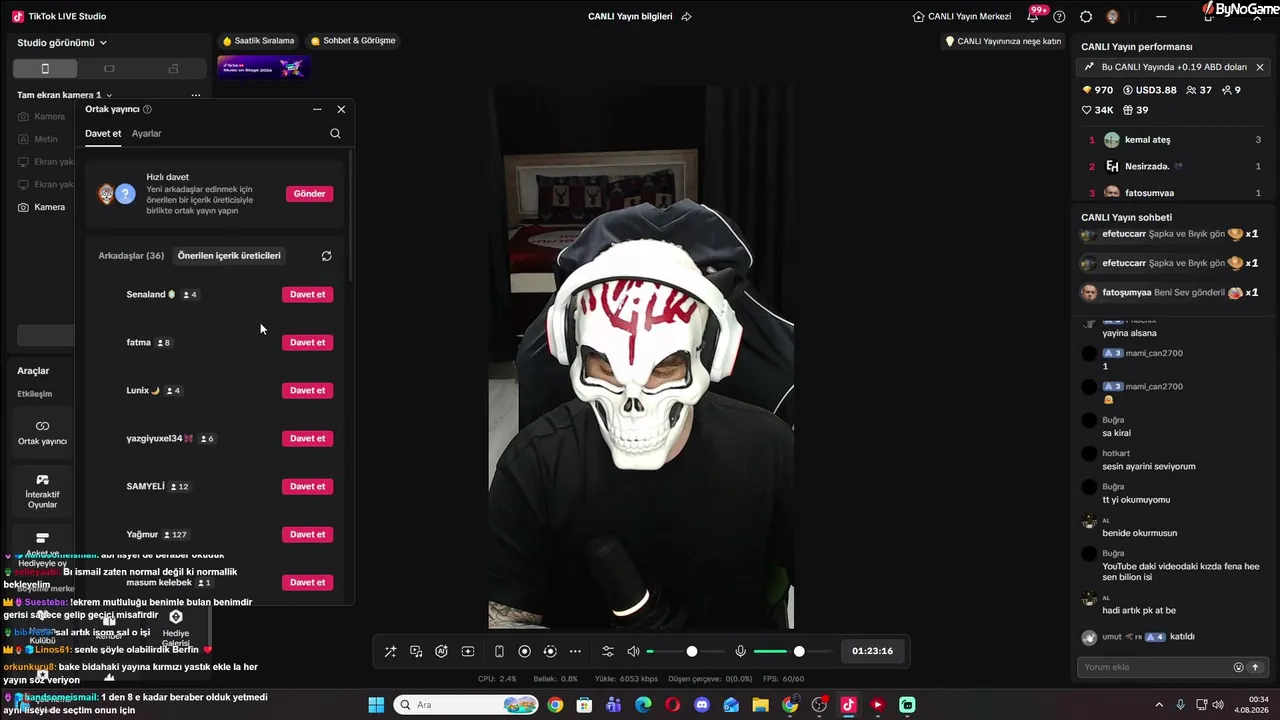Switch to the Davet et tab
The image size is (1280, 720).
coord(103,133)
